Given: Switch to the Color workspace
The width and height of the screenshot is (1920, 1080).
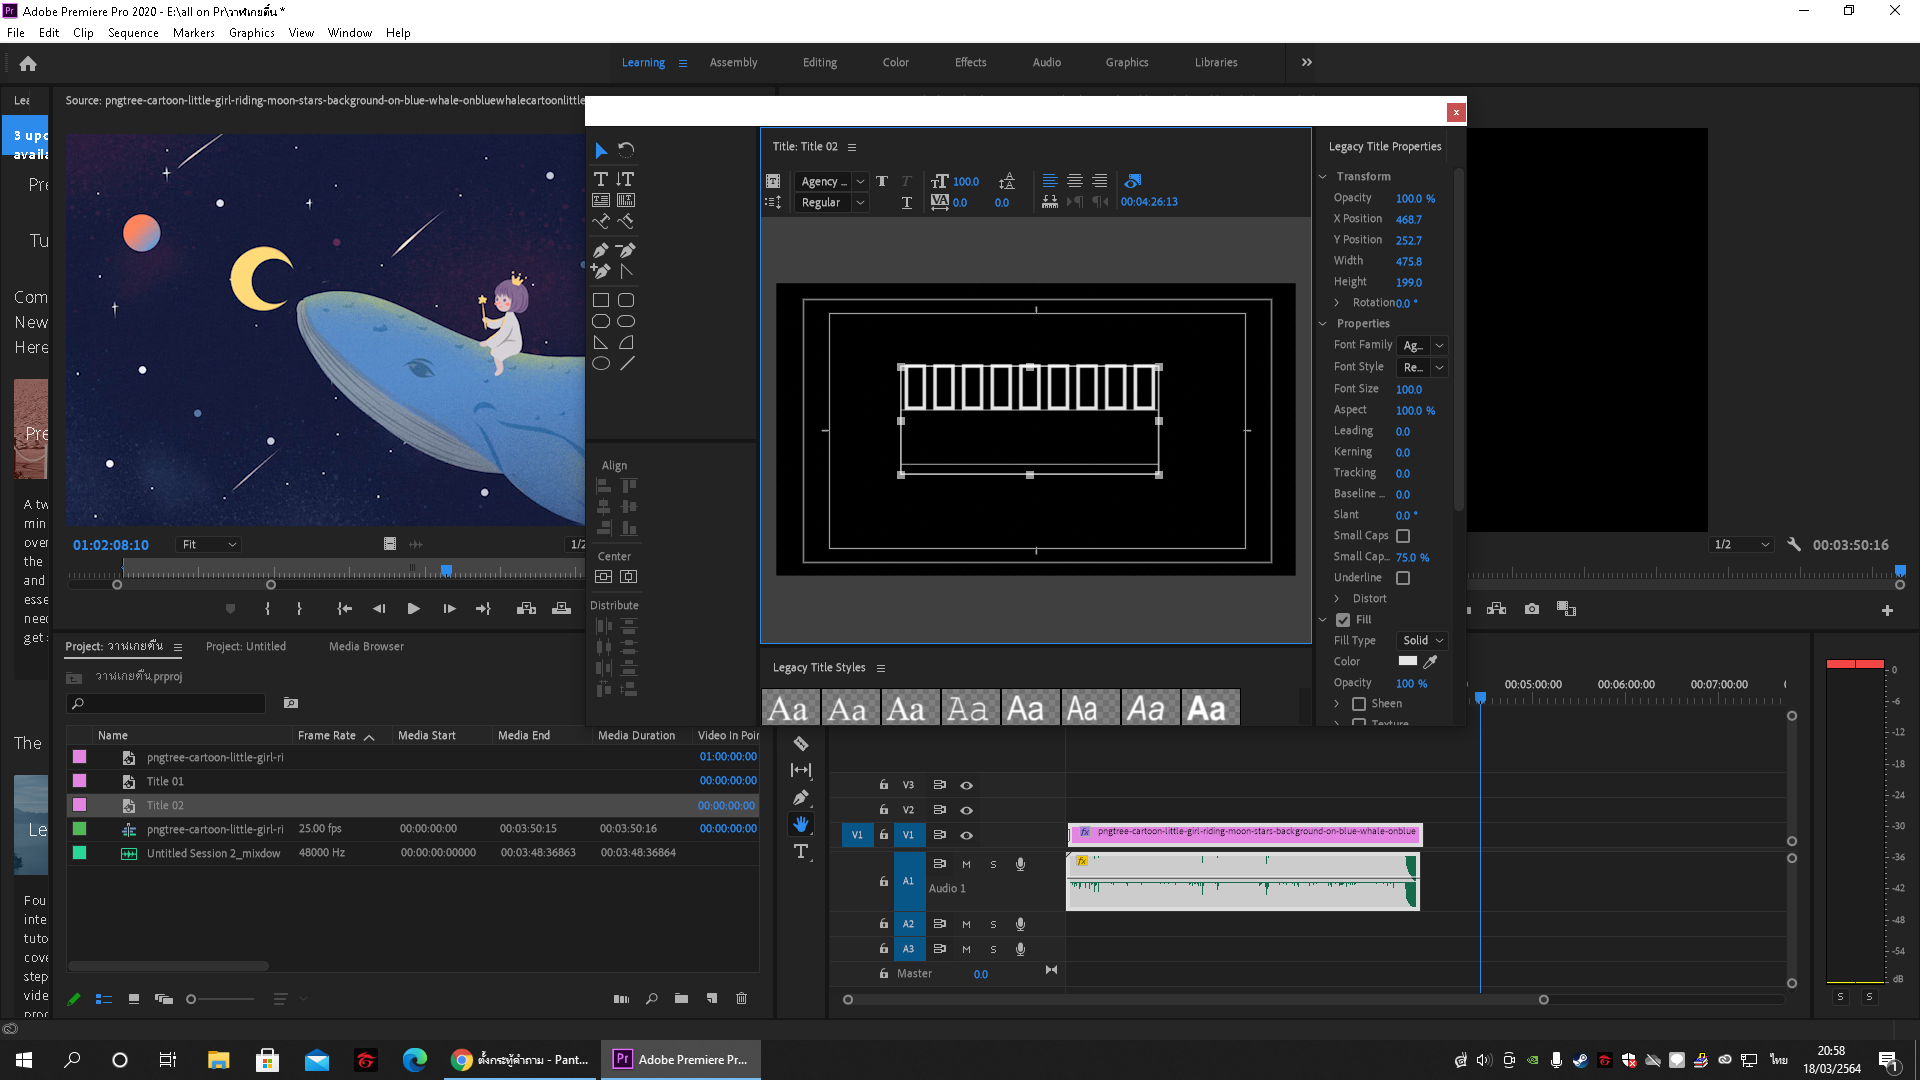Looking at the screenshot, I should (x=896, y=62).
